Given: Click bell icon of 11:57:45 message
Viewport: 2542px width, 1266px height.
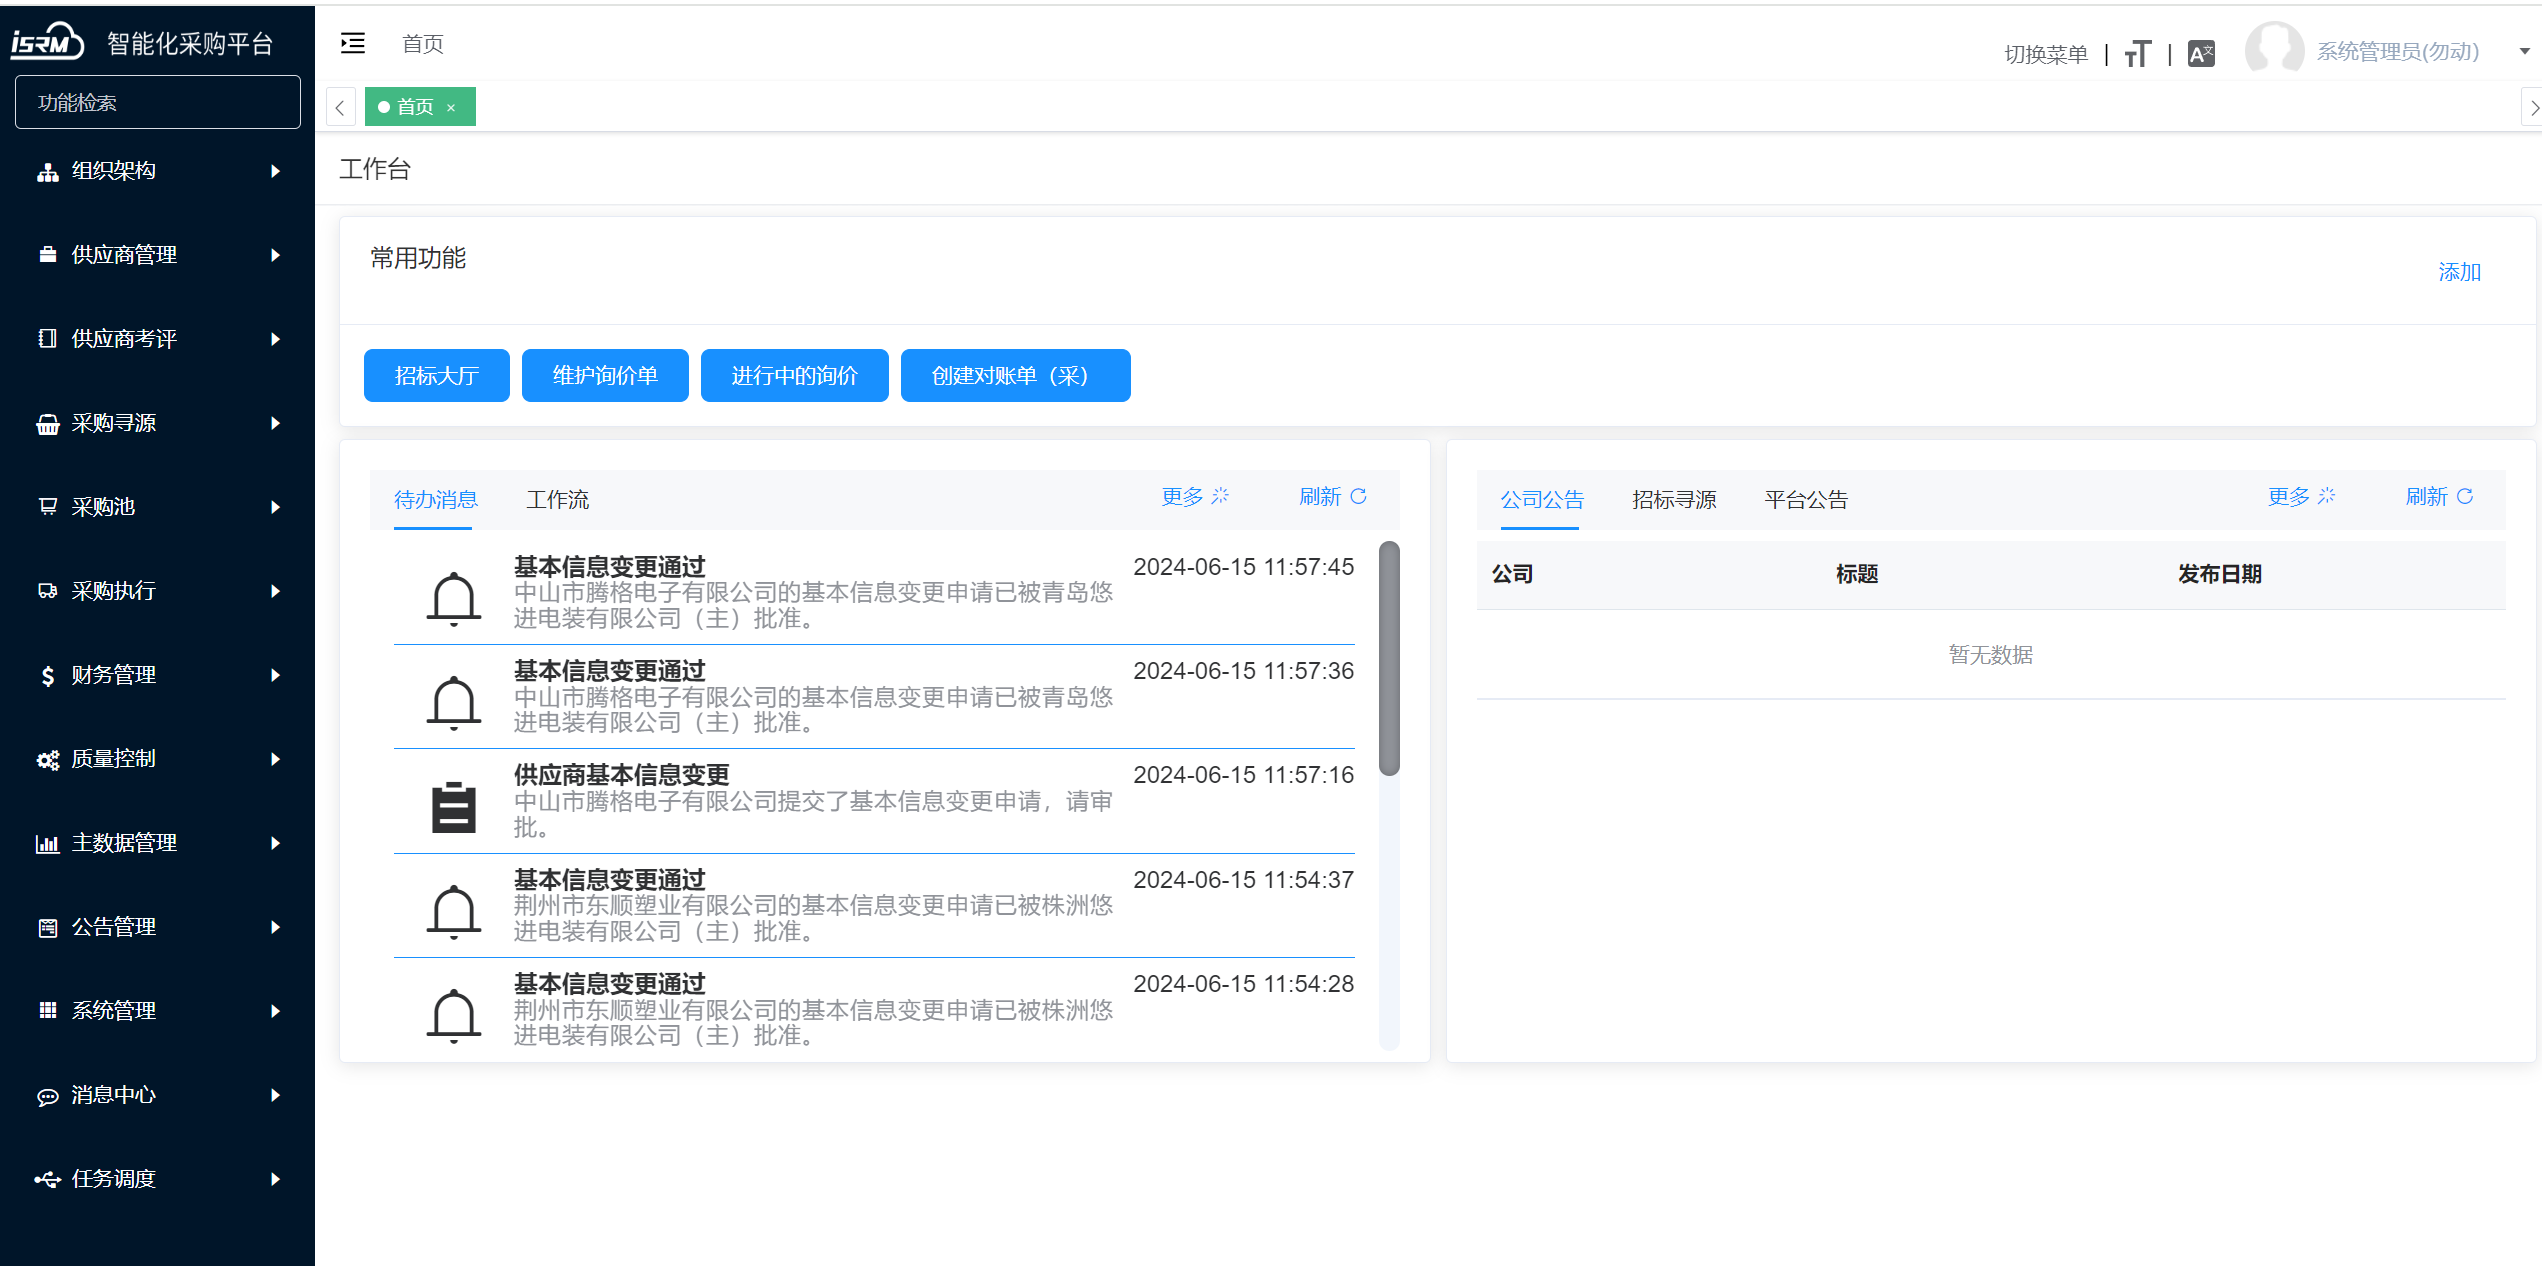Looking at the screenshot, I should [454, 599].
